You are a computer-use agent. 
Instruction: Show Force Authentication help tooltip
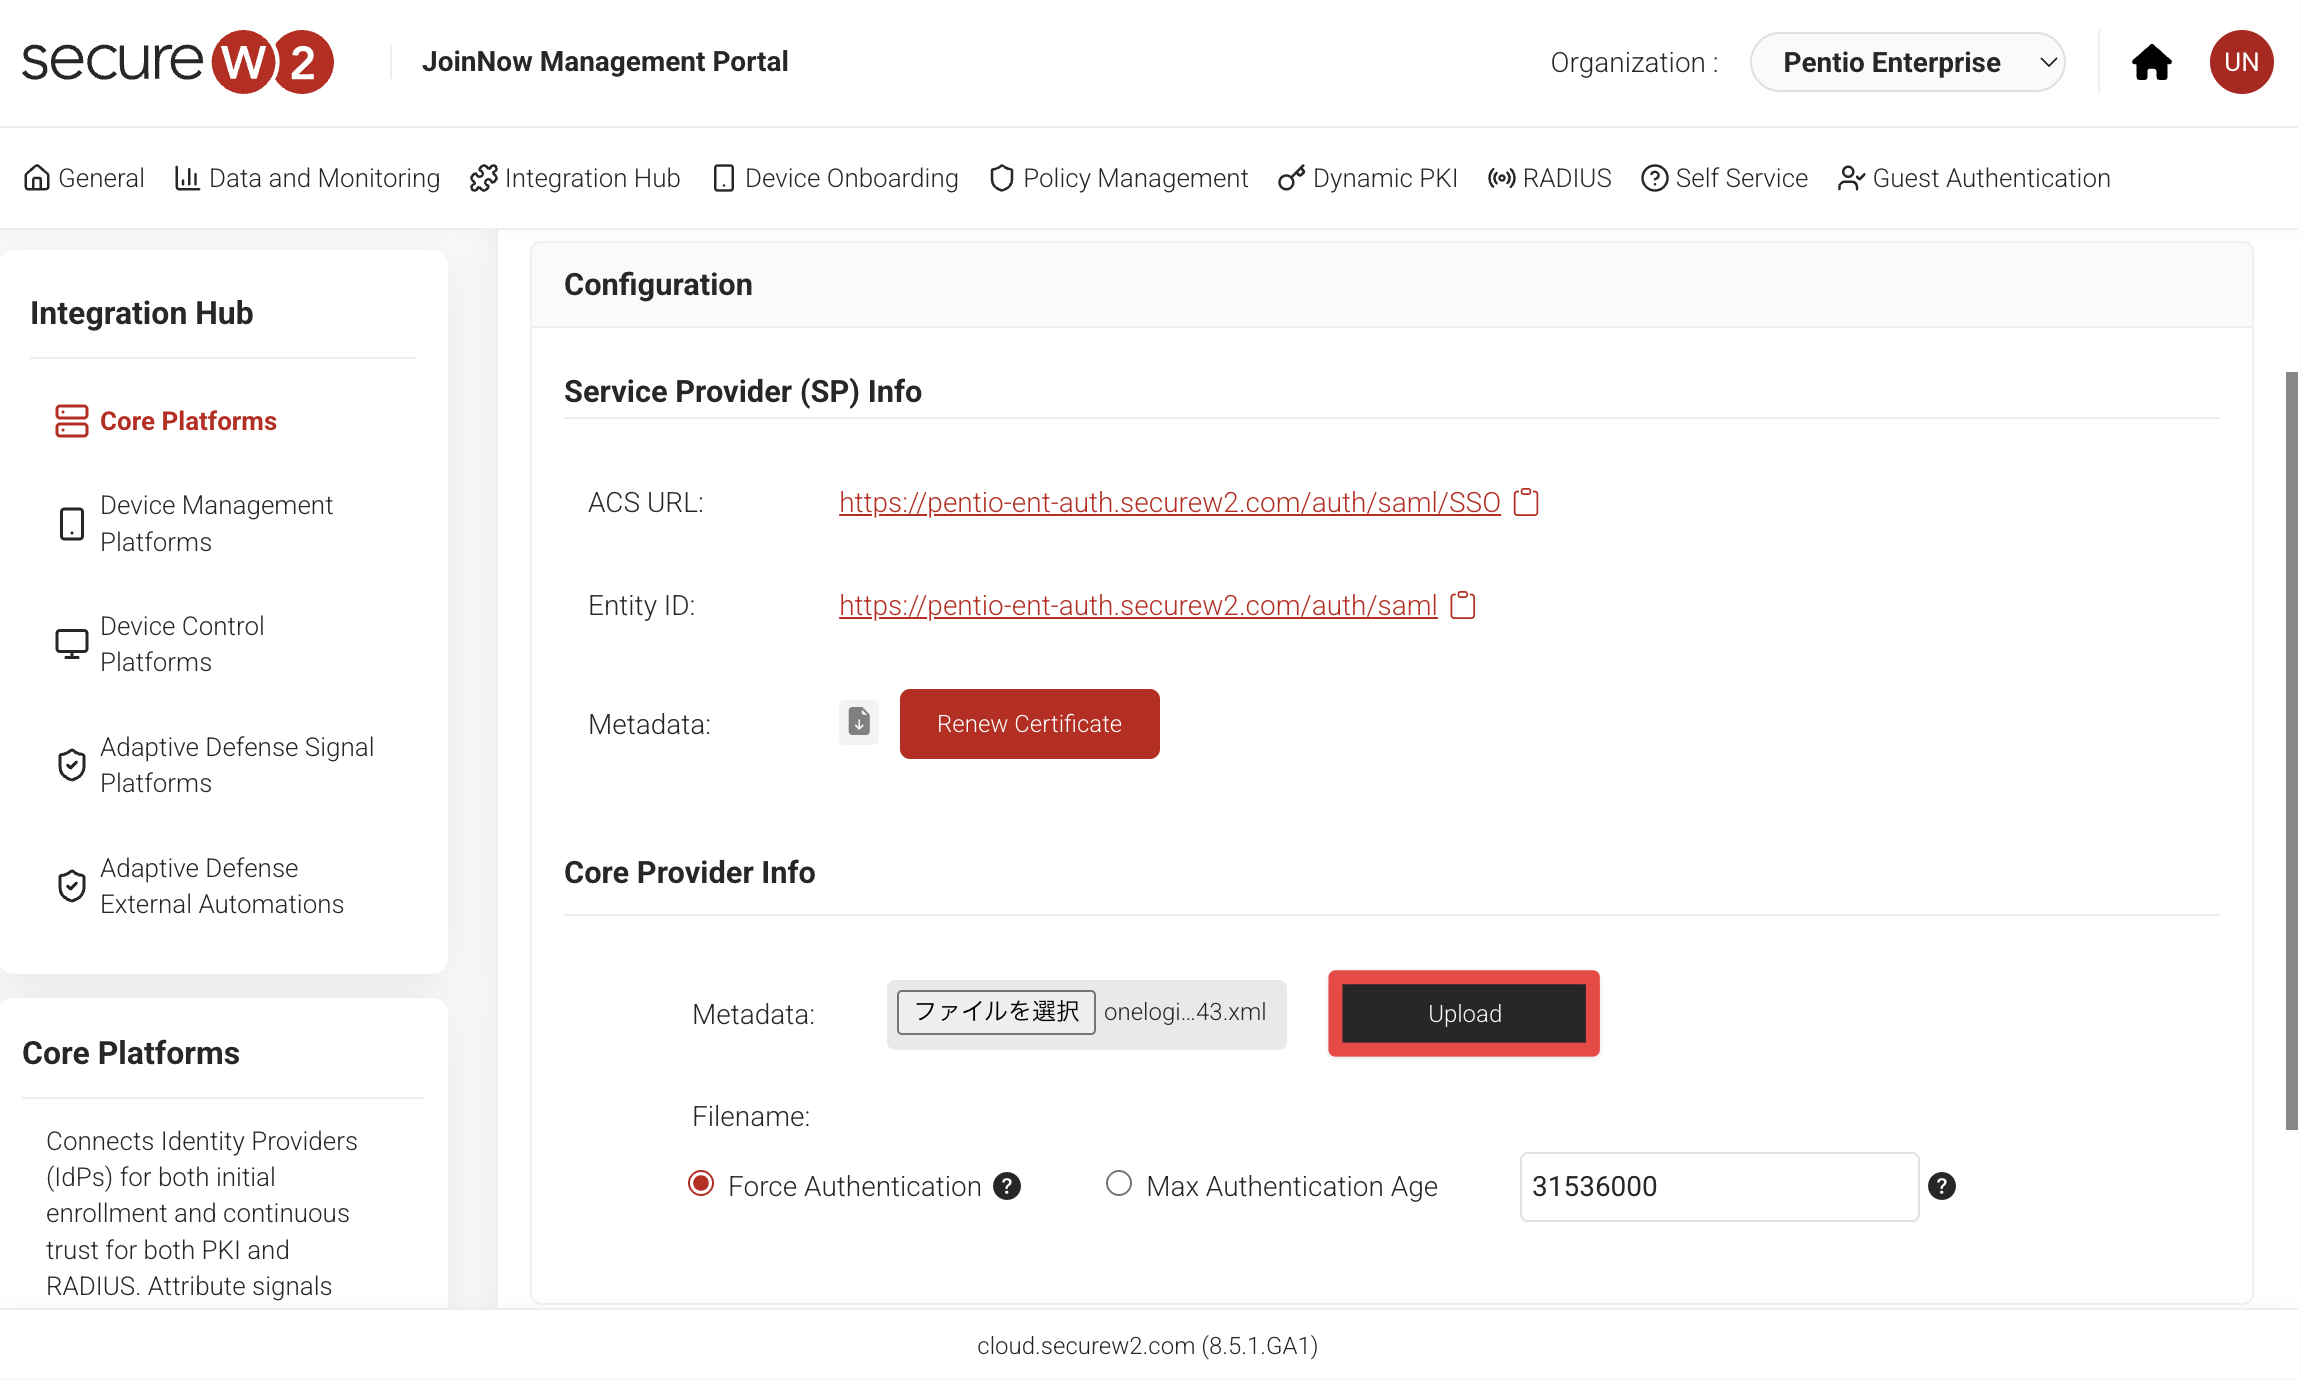point(1007,1186)
